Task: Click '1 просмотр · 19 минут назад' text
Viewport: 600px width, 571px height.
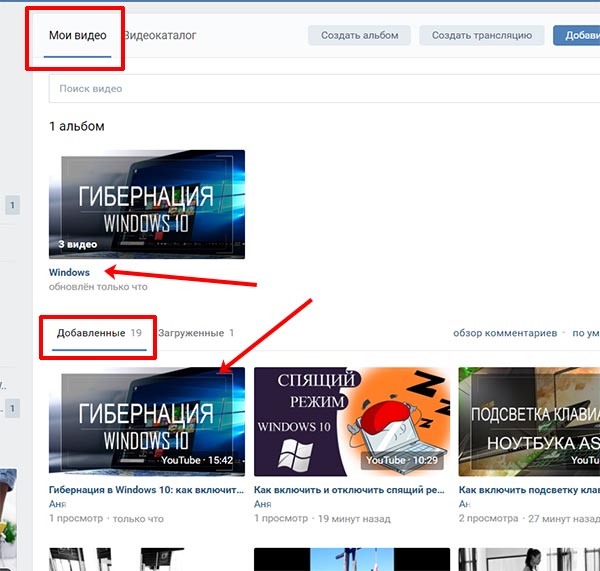Action: click(x=322, y=519)
